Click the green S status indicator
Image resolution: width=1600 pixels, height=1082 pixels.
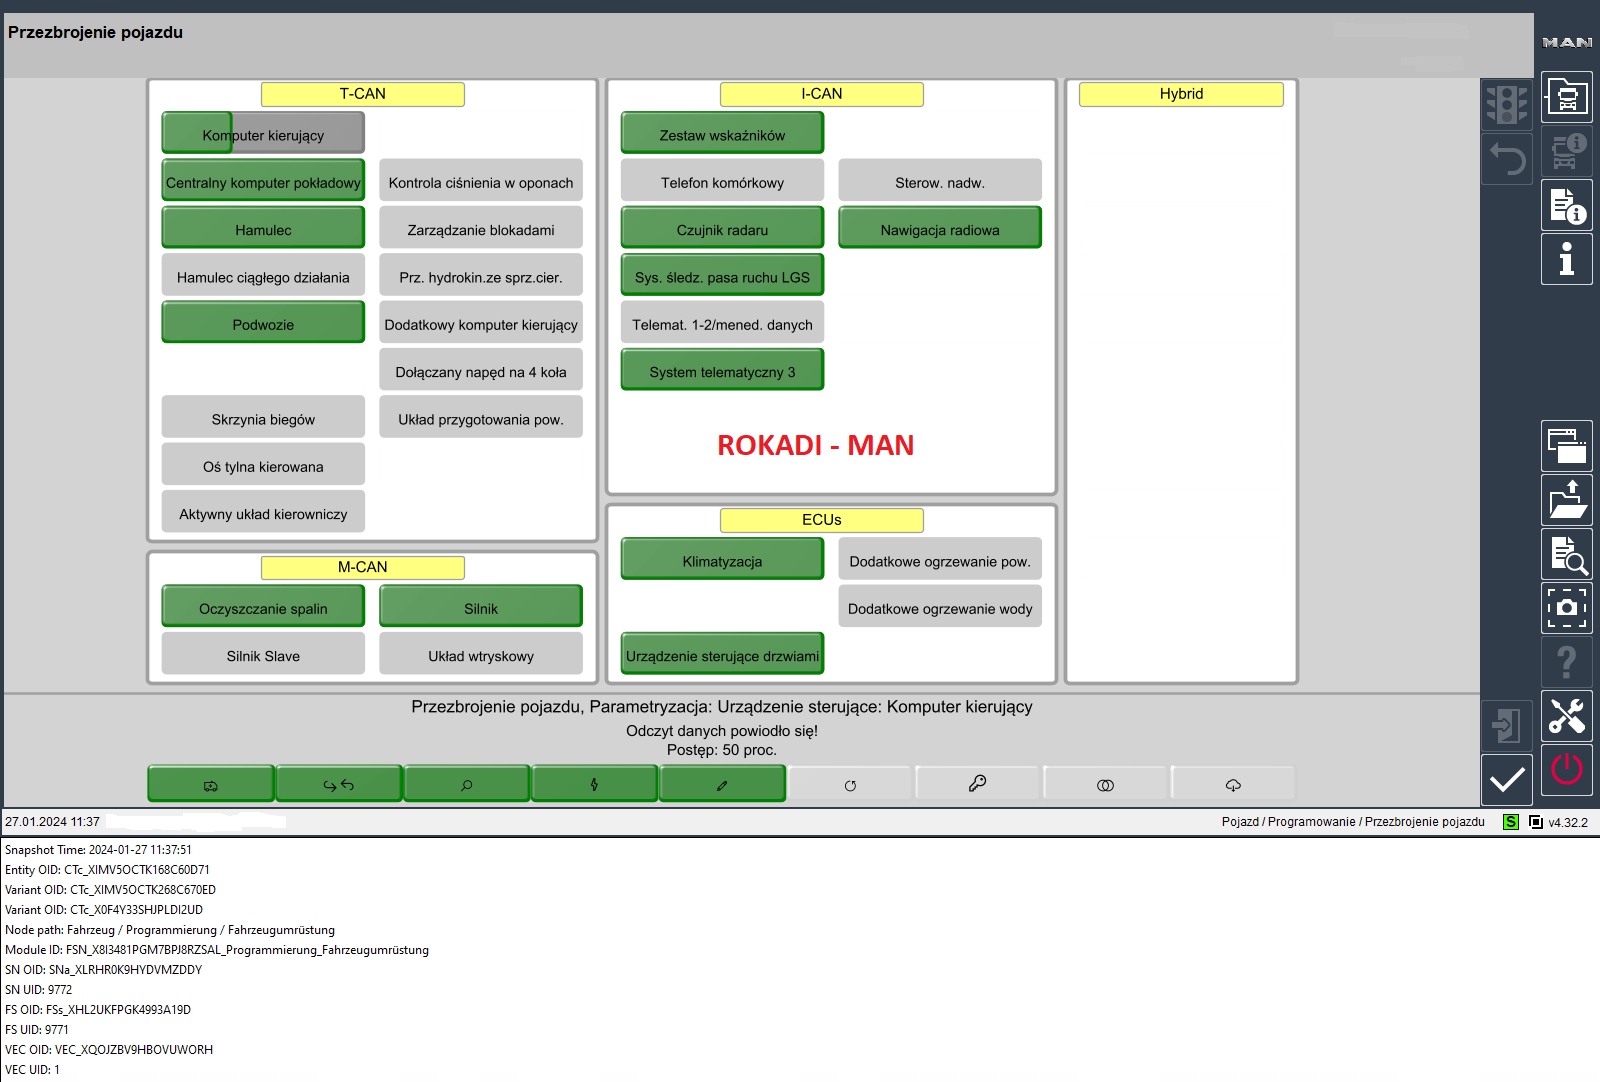click(1510, 822)
